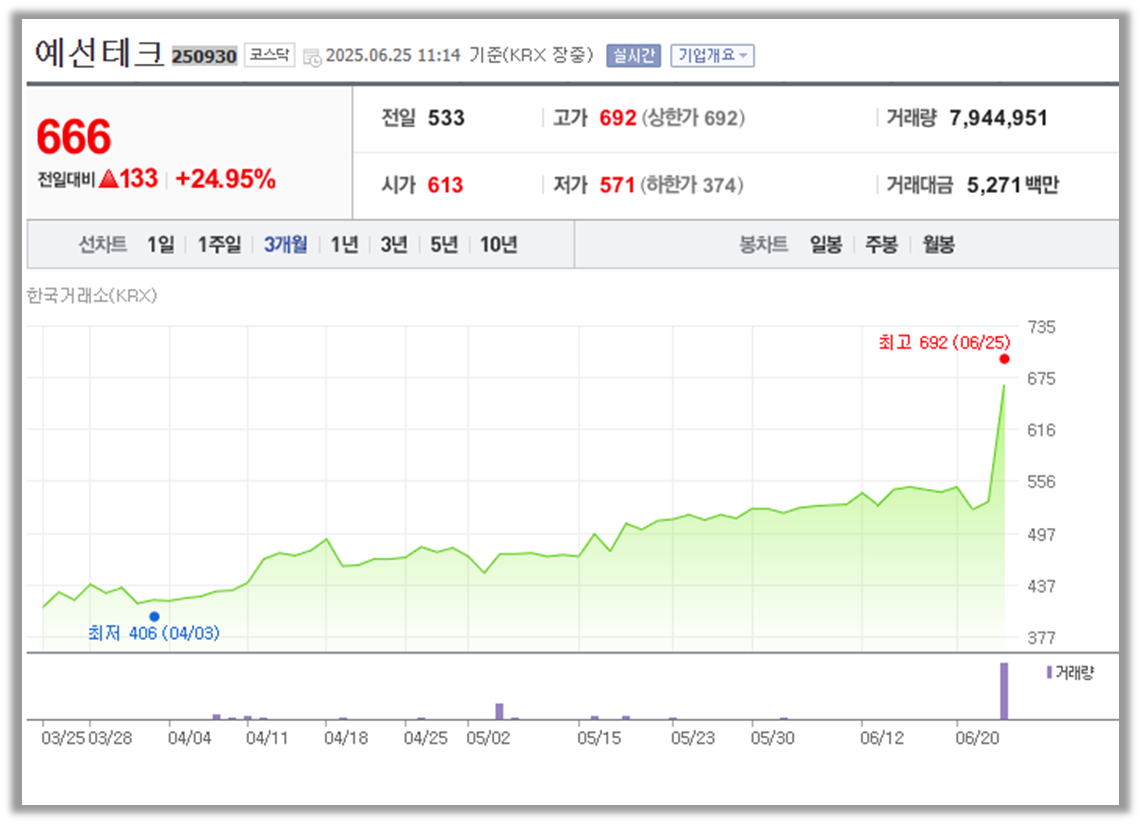Click the timestamp 2025.06.25 11:14
Screen dimensions: 1141x824
click(393, 55)
